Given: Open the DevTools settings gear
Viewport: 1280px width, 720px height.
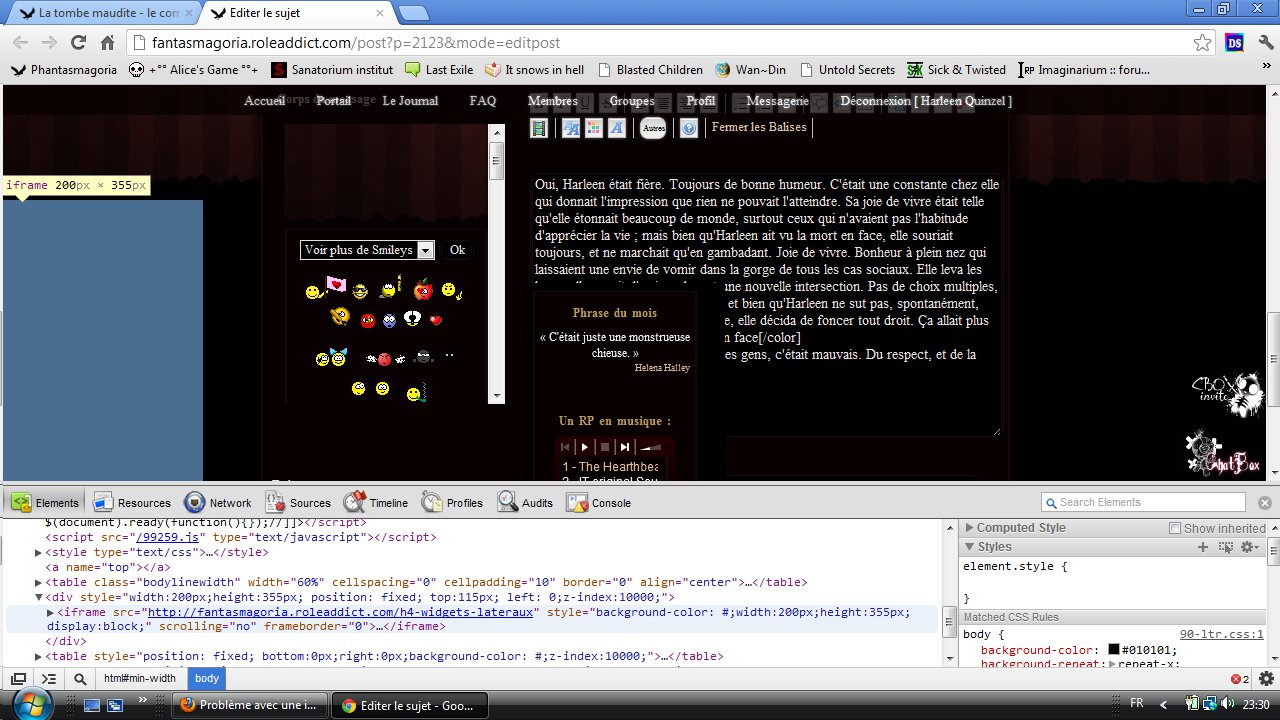Looking at the screenshot, I should tap(1266, 678).
